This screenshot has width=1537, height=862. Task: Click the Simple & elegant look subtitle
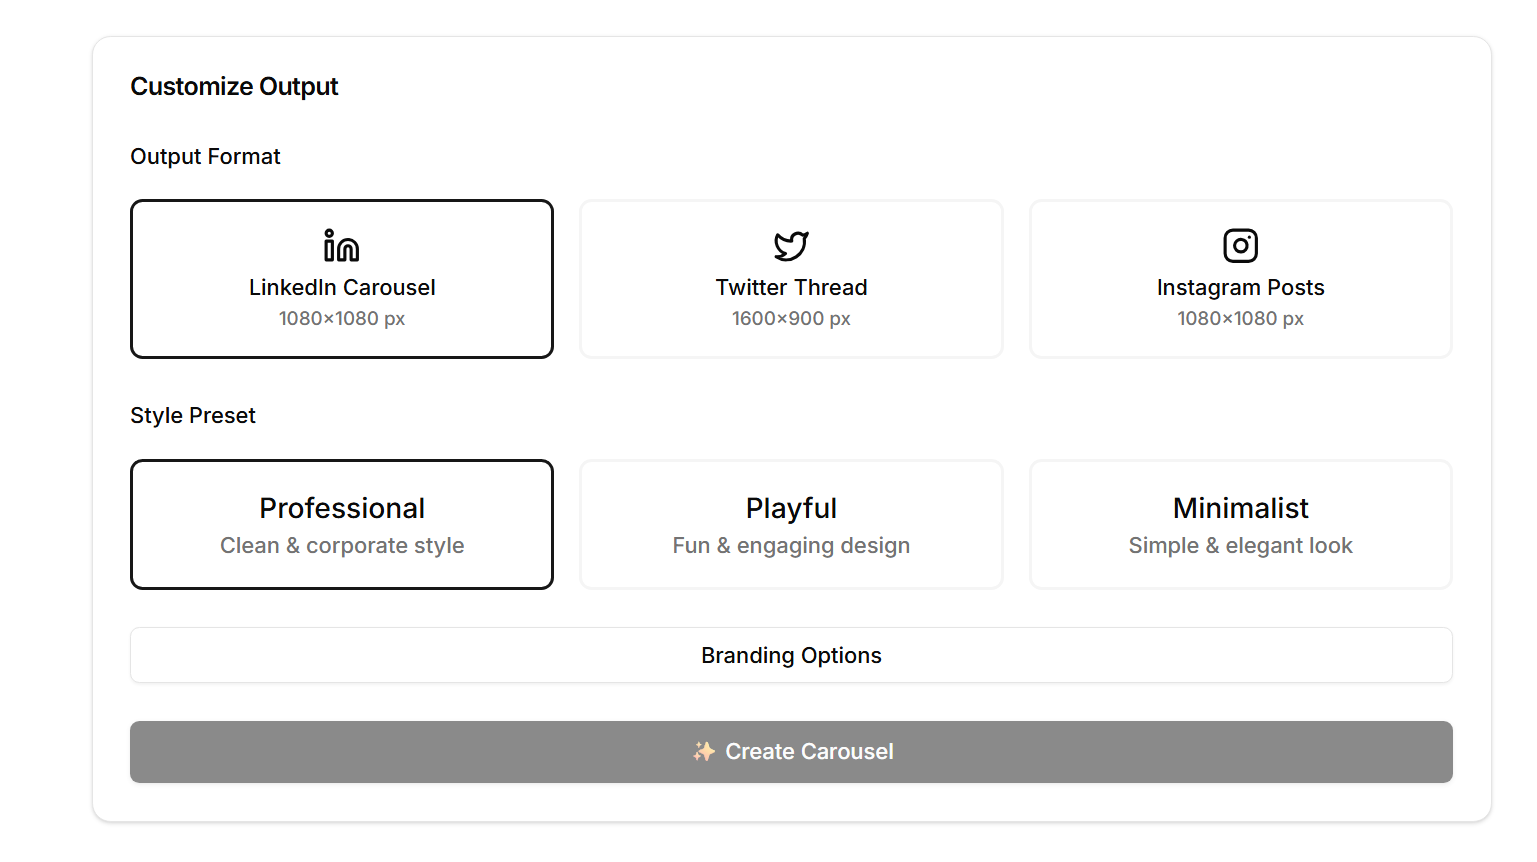coord(1240,546)
